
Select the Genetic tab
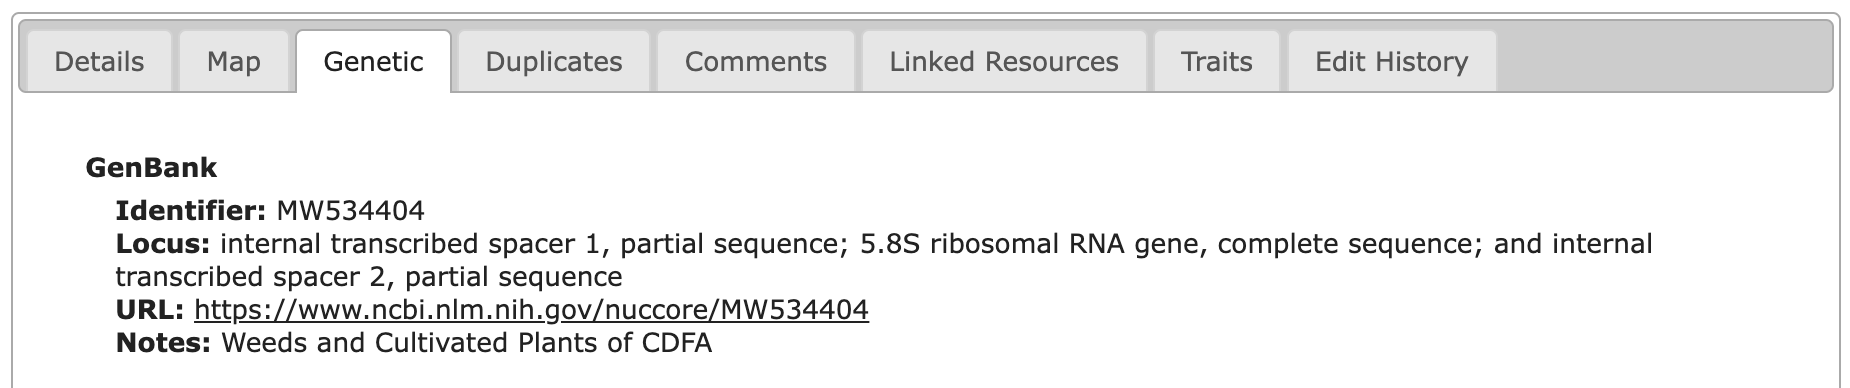click(373, 62)
